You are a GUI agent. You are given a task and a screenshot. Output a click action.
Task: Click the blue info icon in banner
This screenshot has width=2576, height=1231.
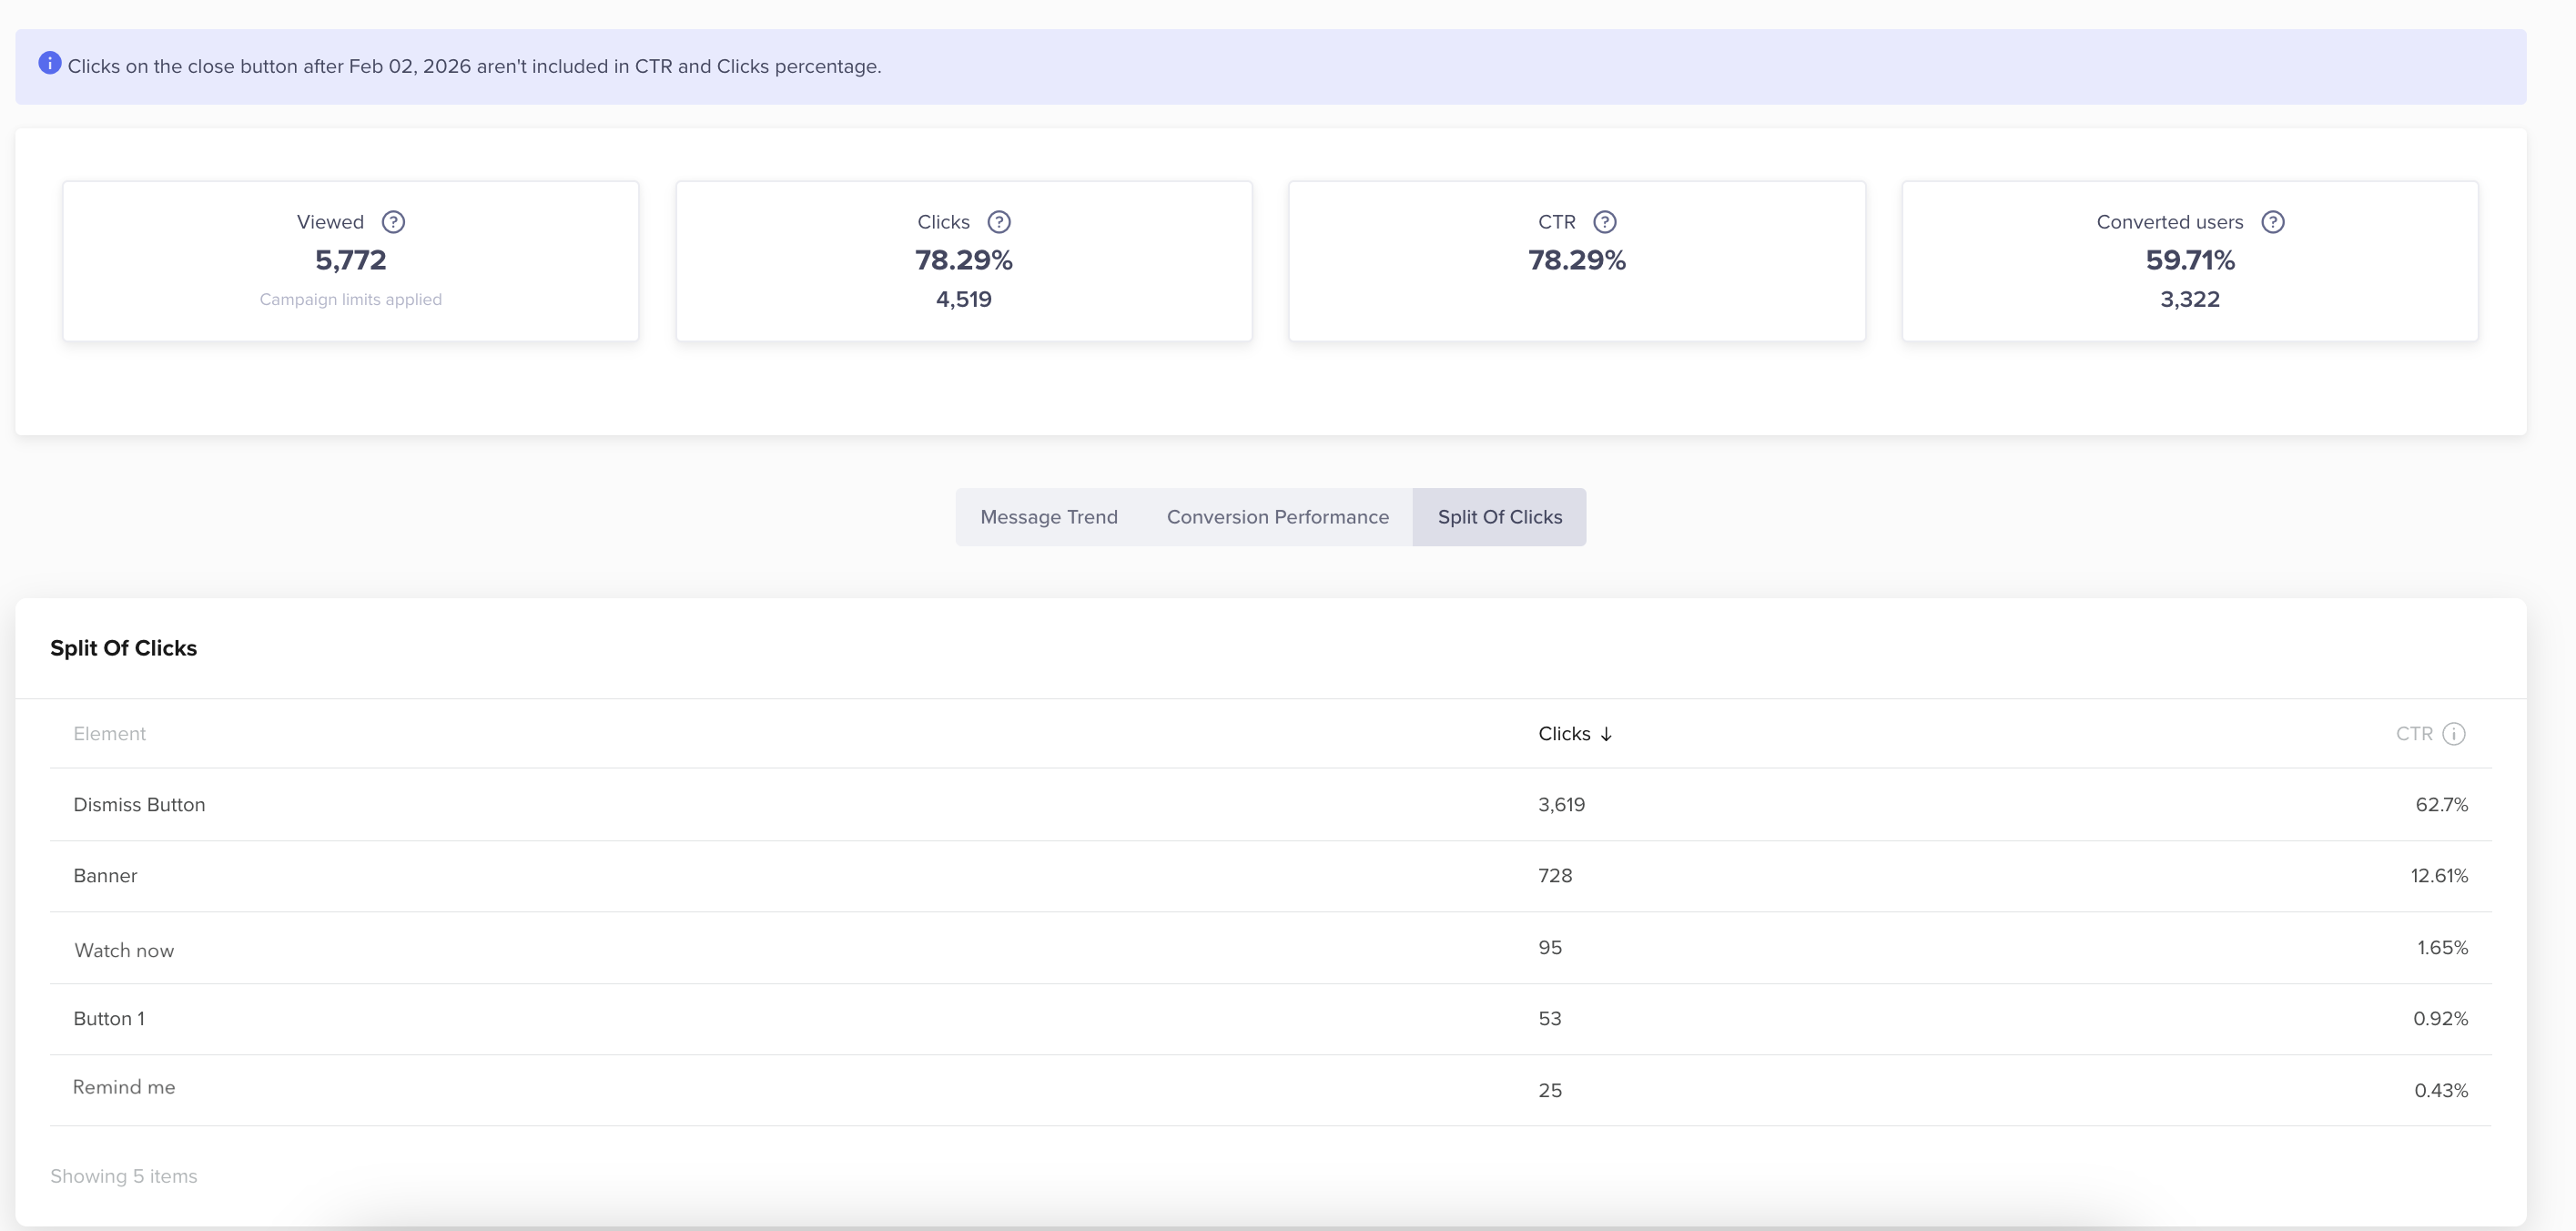point(49,64)
